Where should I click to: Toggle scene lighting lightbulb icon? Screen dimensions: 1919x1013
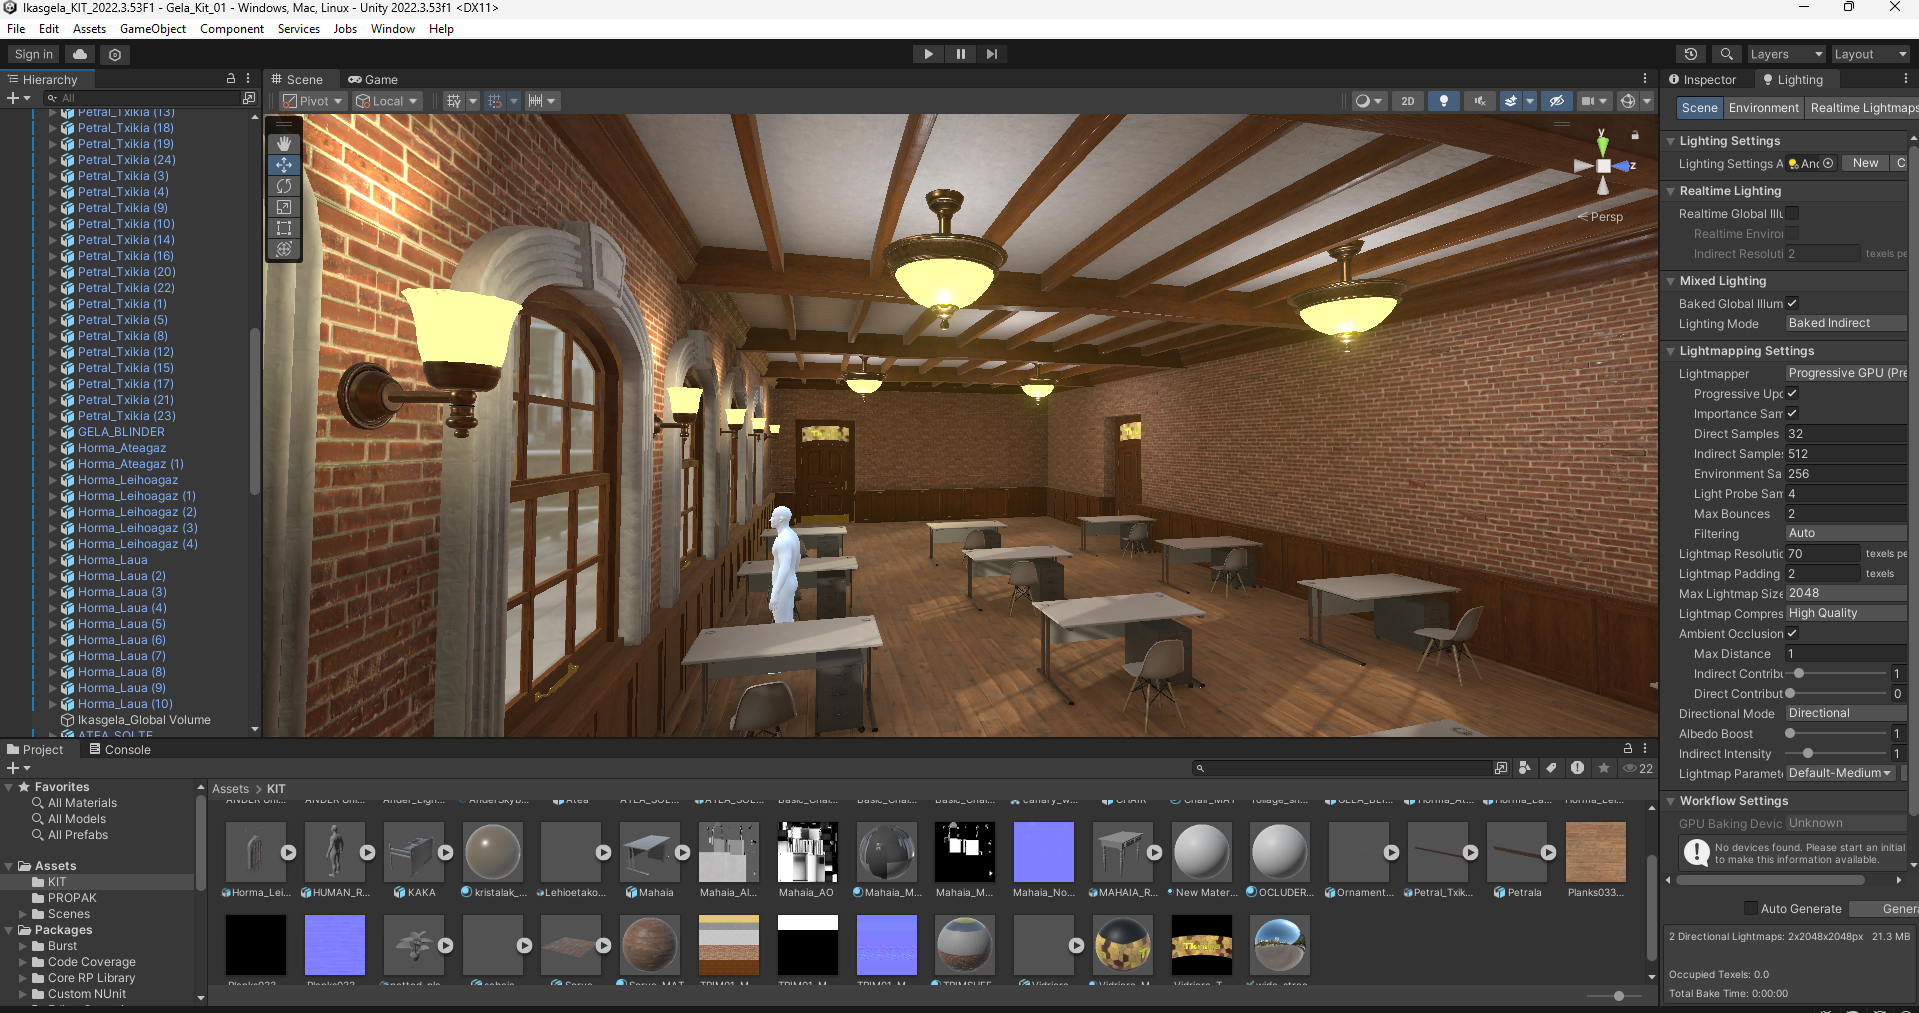[x=1443, y=101]
